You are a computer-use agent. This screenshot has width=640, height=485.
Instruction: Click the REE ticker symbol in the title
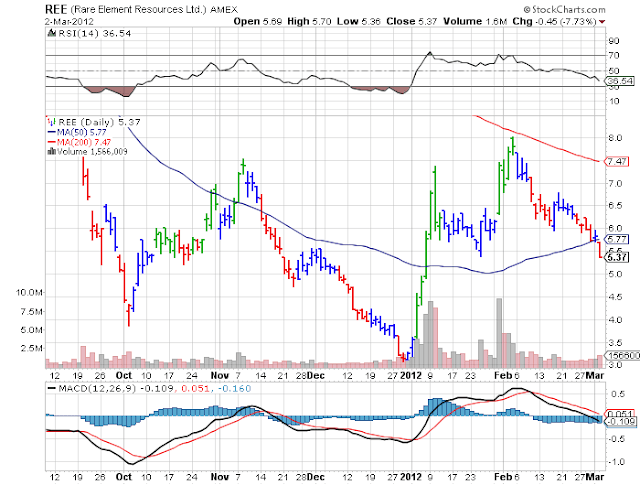(x=56, y=9)
